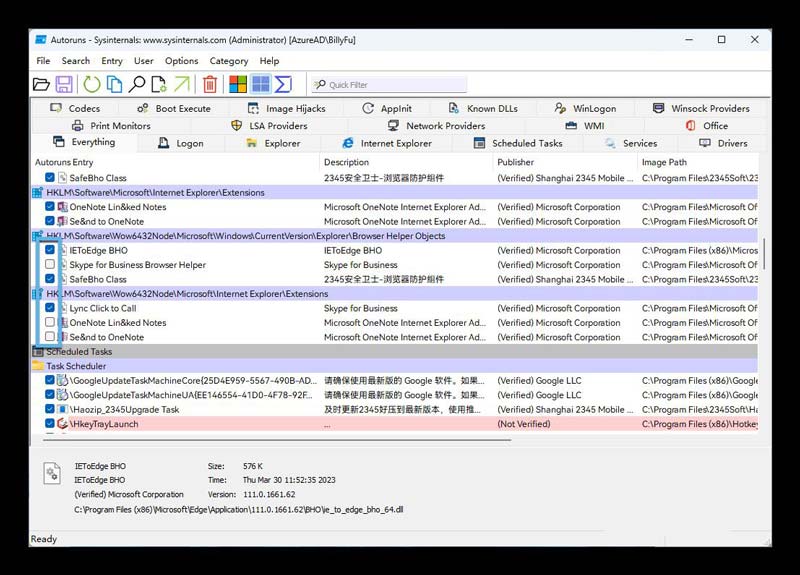The width and height of the screenshot is (800, 575).
Task: Switch to the Codecs tab
Action: (75, 108)
